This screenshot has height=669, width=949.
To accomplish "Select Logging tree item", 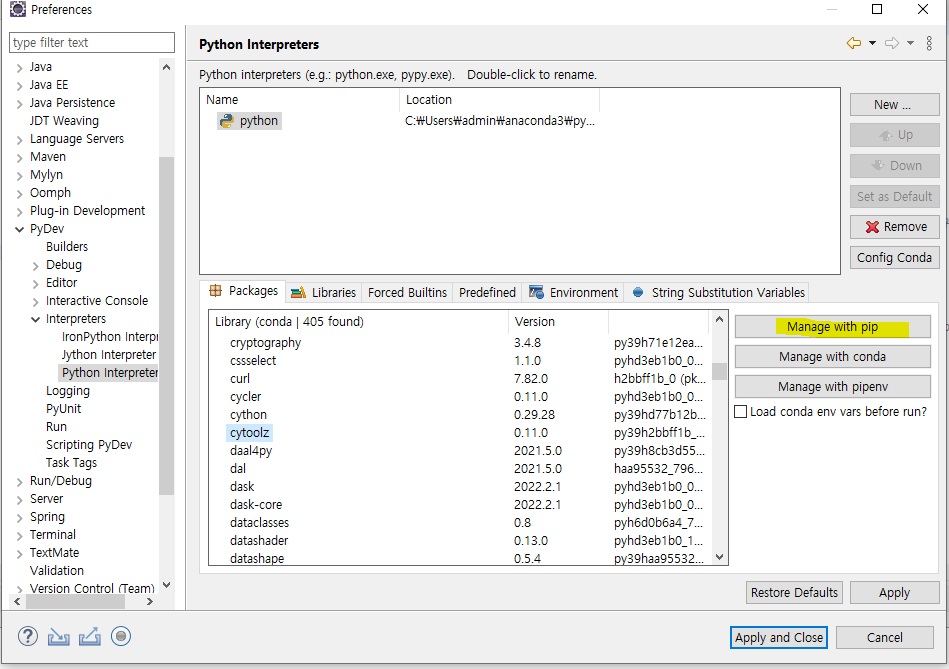I will tap(68, 391).
